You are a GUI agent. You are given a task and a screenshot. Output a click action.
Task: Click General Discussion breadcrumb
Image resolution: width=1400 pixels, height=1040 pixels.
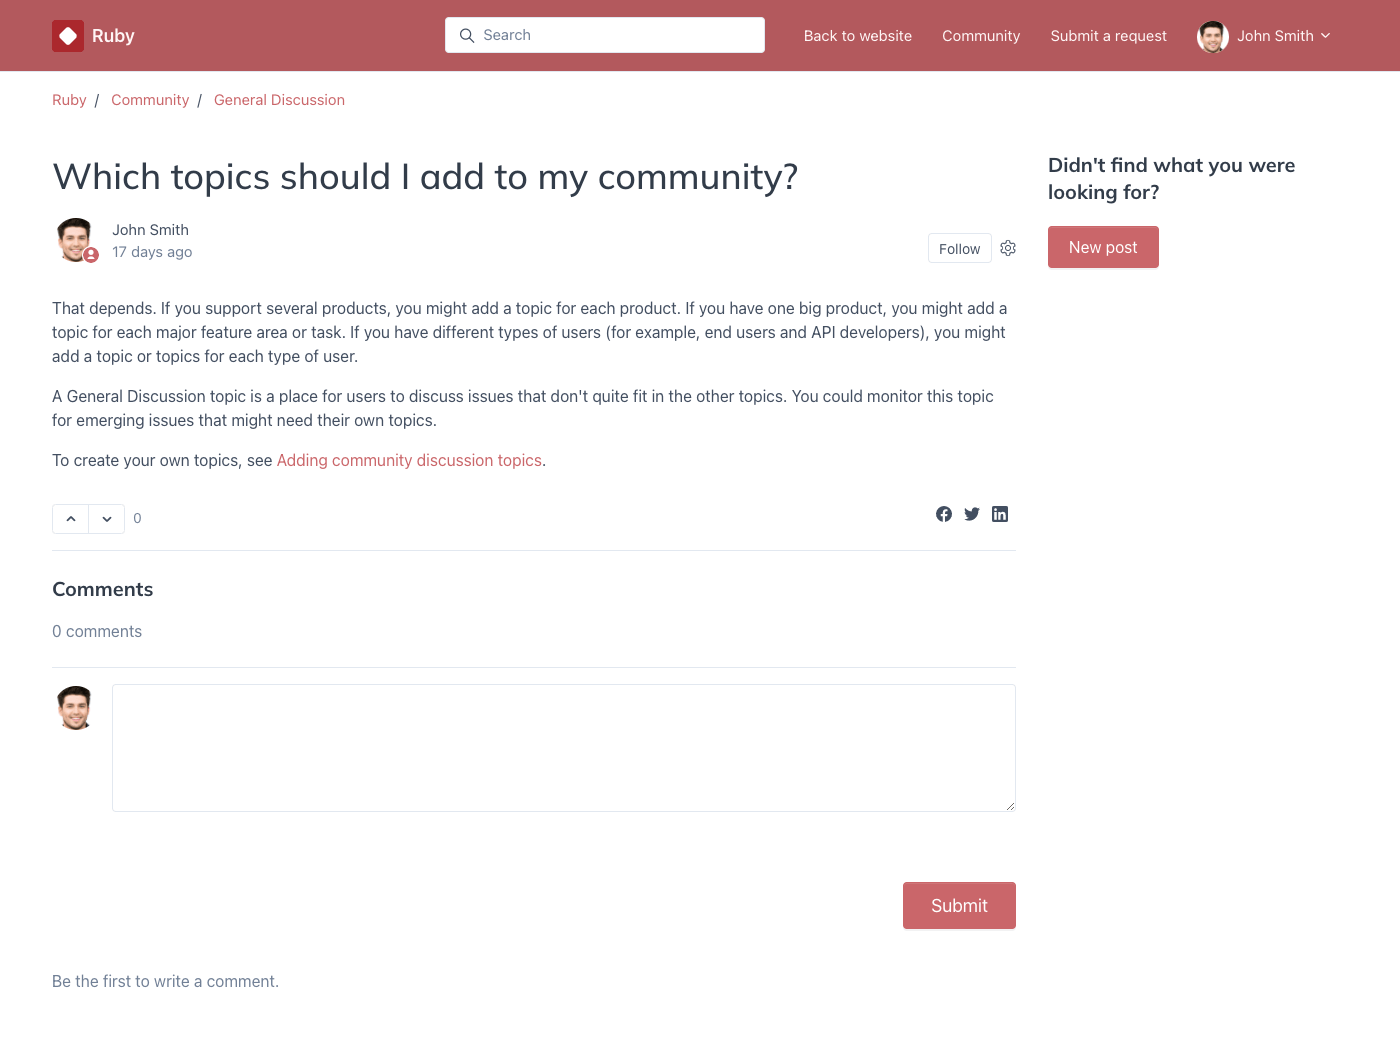tap(279, 100)
